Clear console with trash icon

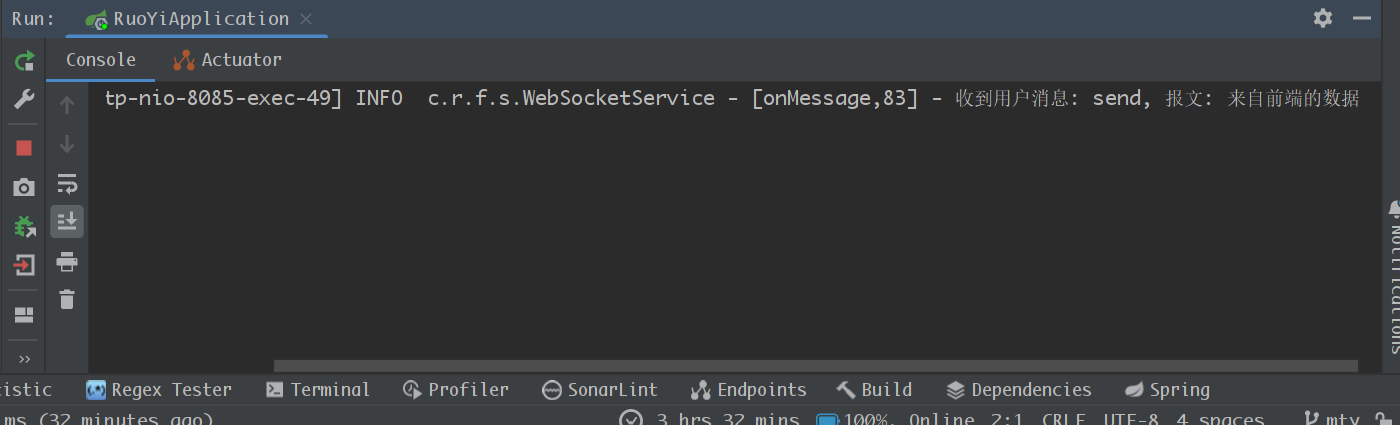[67, 299]
